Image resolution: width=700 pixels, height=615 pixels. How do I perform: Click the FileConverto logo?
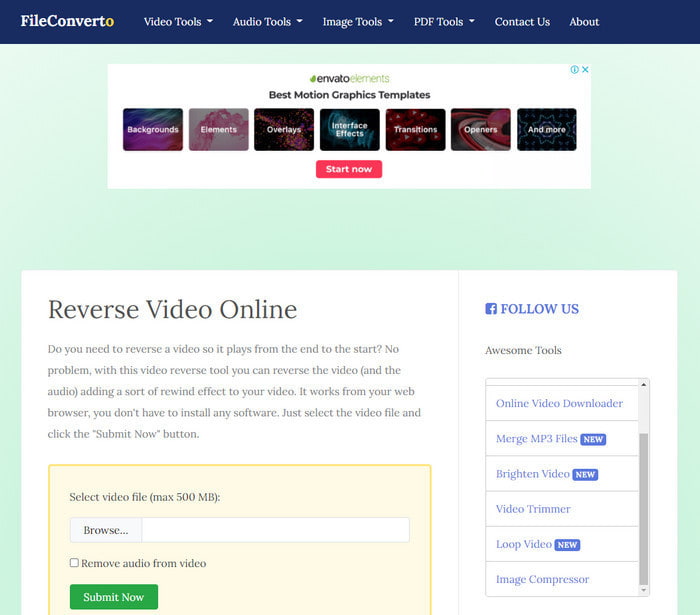point(67,21)
